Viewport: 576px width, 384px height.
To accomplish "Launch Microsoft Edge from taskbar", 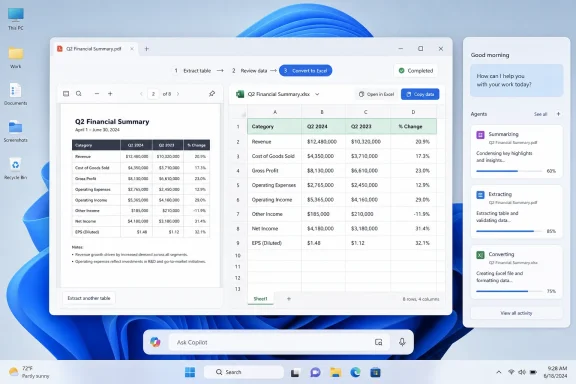I will coord(355,372).
